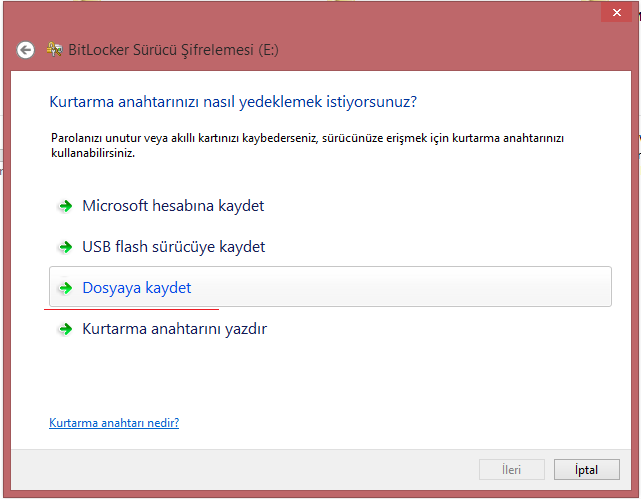641x499 pixels.
Task: Select USB flash sürücüye kaydet option
Action: (x=173, y=247)
